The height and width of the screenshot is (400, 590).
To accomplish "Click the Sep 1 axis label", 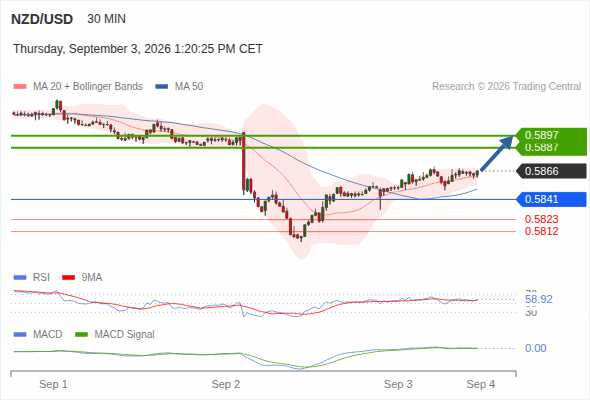I will pyautogui.click(x=53, y=384).
